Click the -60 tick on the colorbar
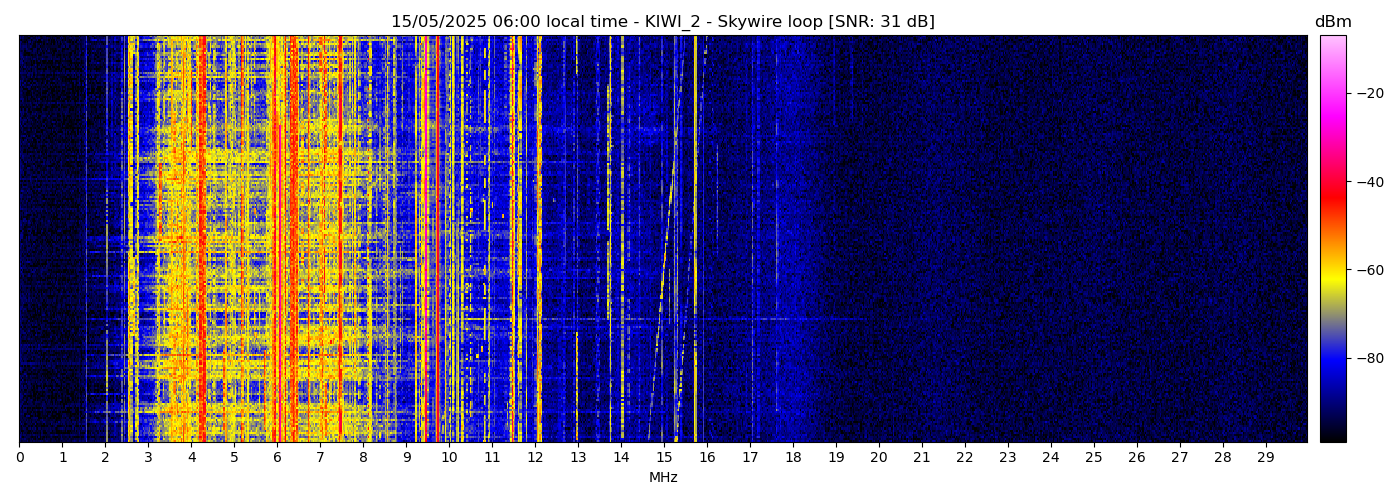The height and width of the screenshot is (500, 1400). pos(1370,270)
